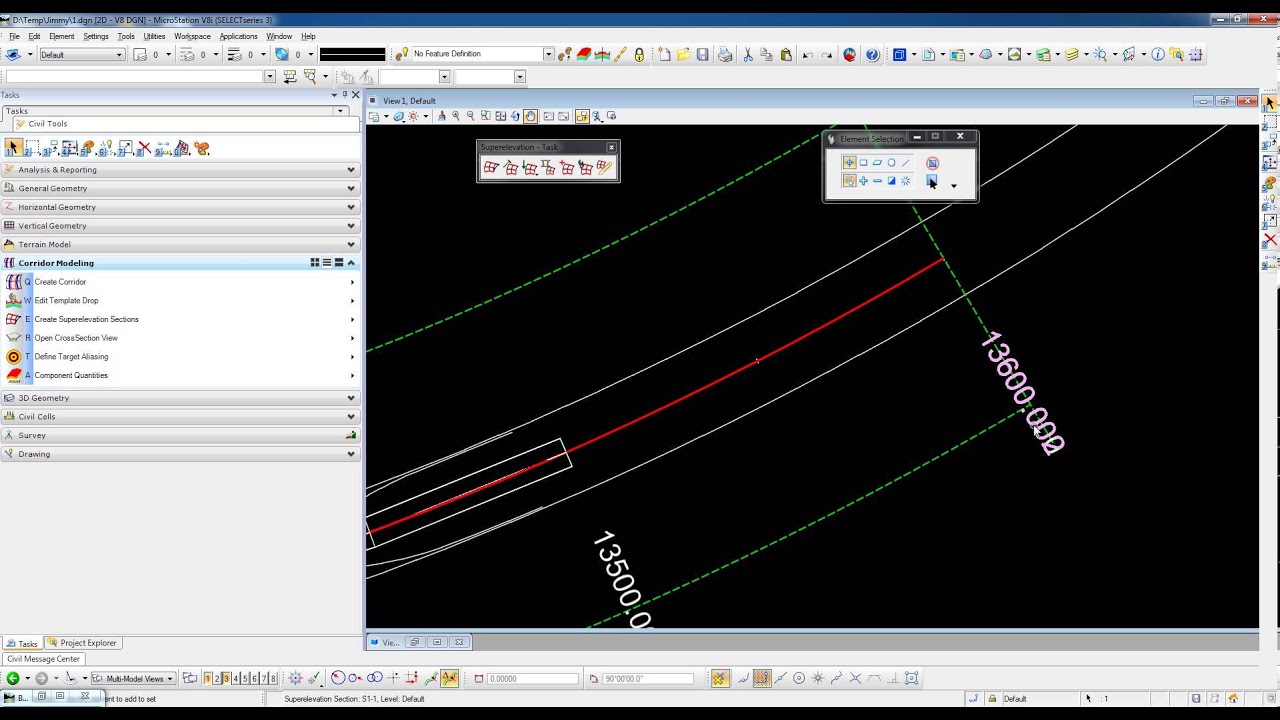The width and height of the screenshot is (1280, 720).
Task: Click the New File icon
Action: tap(664, 55)
